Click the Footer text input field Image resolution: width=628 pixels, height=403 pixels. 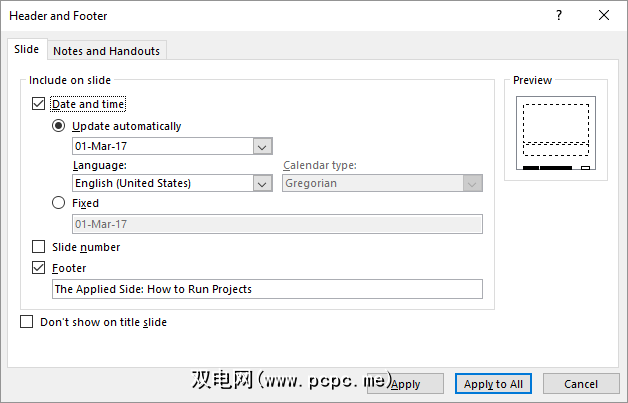click(267, 289)
